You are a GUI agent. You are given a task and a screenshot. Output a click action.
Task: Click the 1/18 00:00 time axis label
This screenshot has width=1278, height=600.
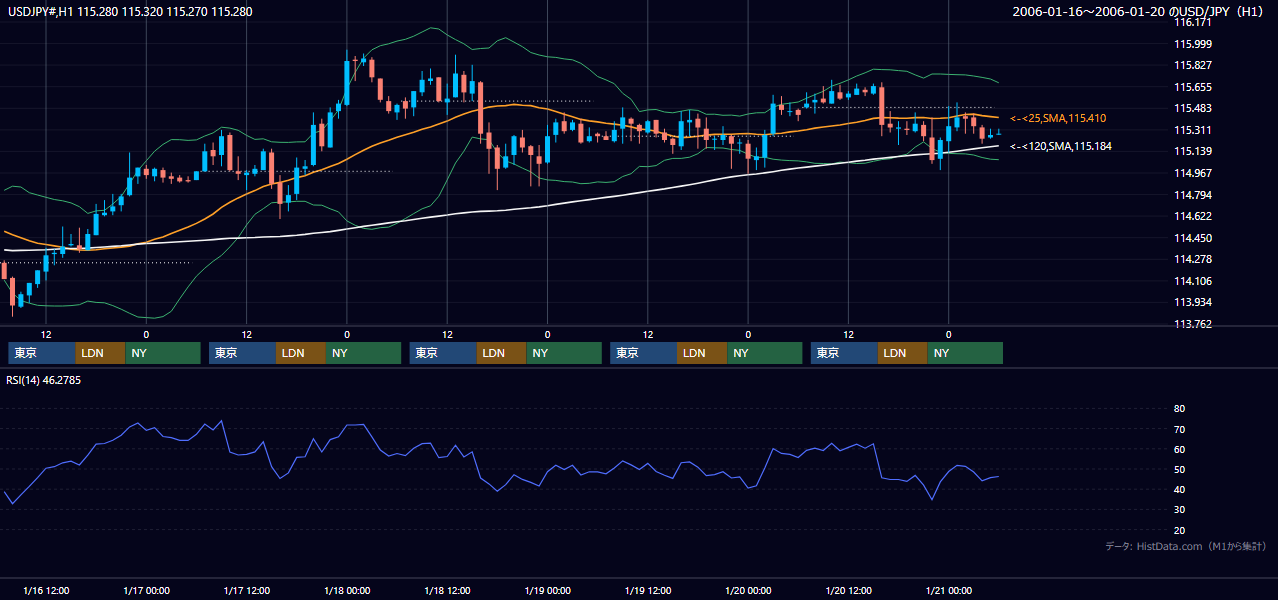tap(347, 590)
